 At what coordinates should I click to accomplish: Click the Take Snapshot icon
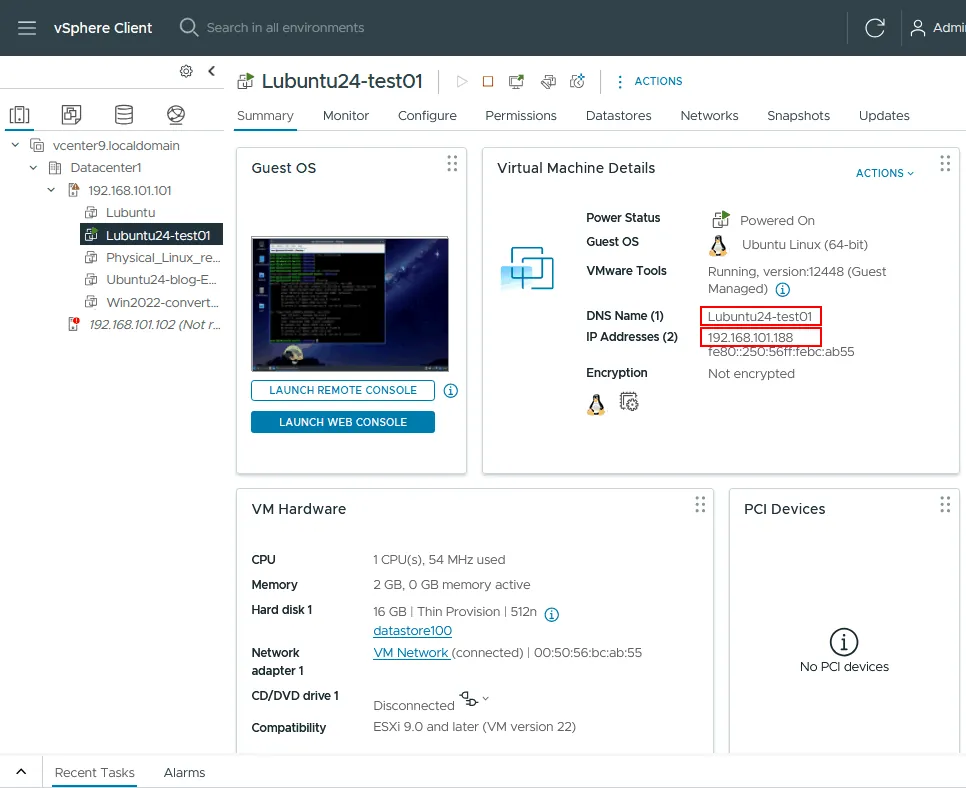pos(577,81)
